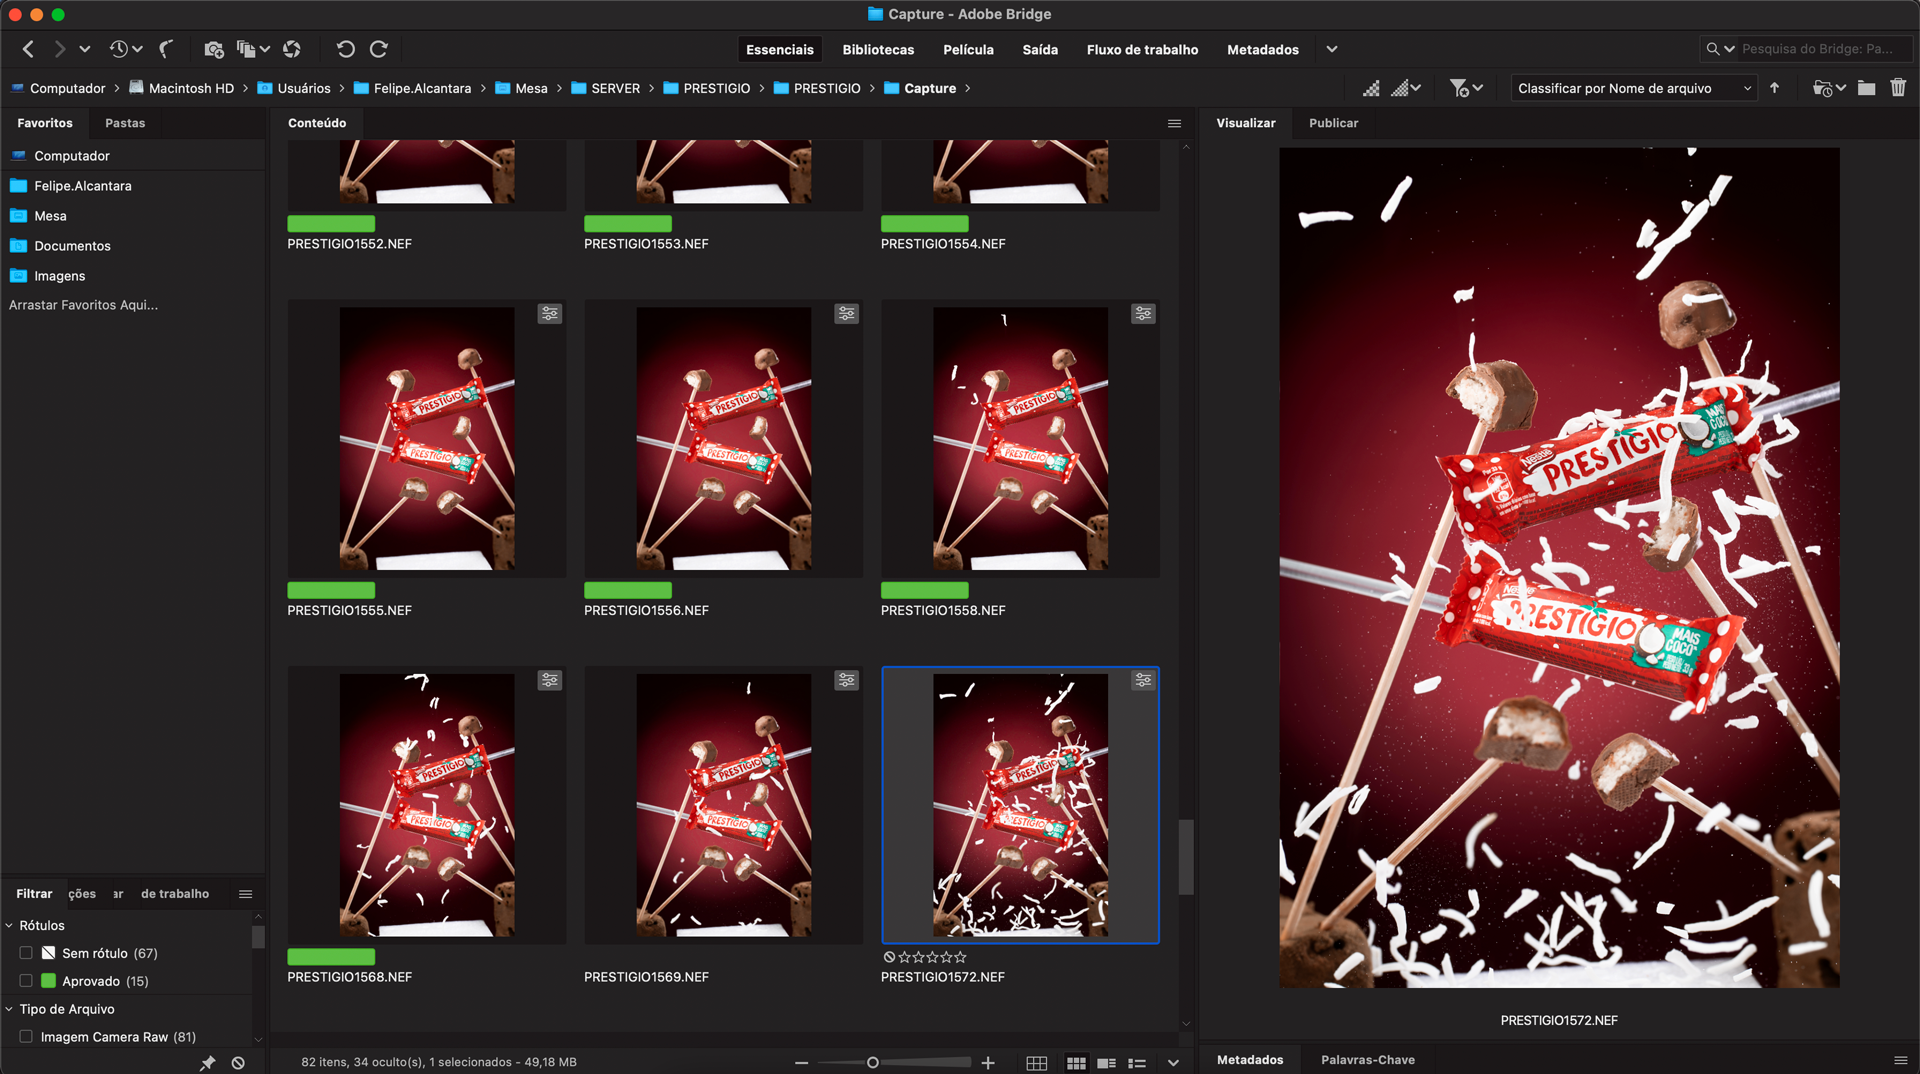
Task: Create a new folder
Action: tap(1866, 88)
